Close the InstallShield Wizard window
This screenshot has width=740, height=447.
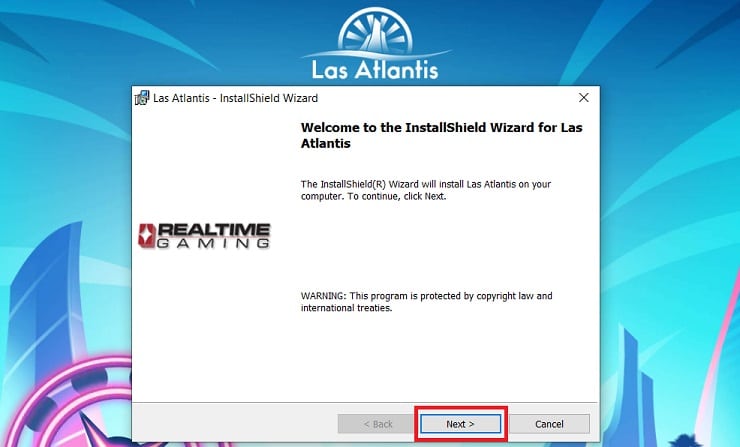pyautogui.click(x=584, y=98)
